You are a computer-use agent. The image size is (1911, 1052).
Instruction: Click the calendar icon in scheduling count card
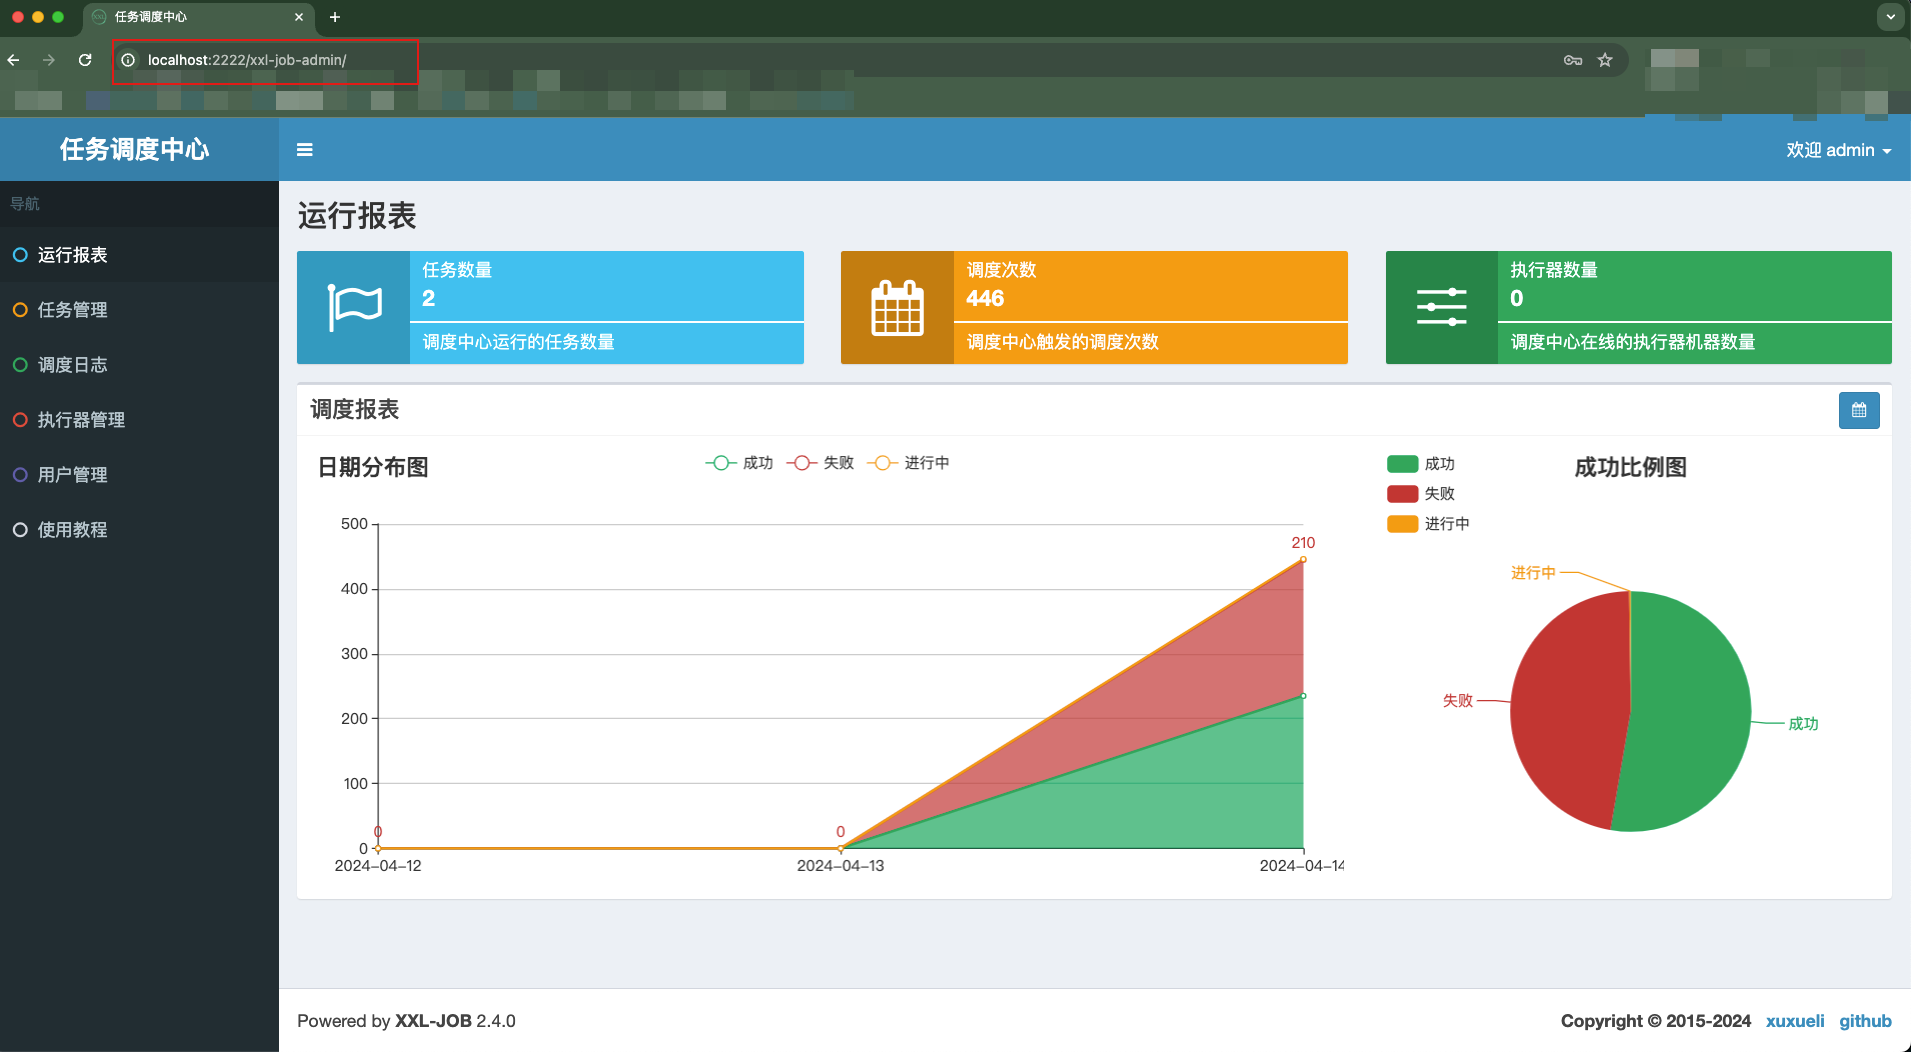point(897,307)
